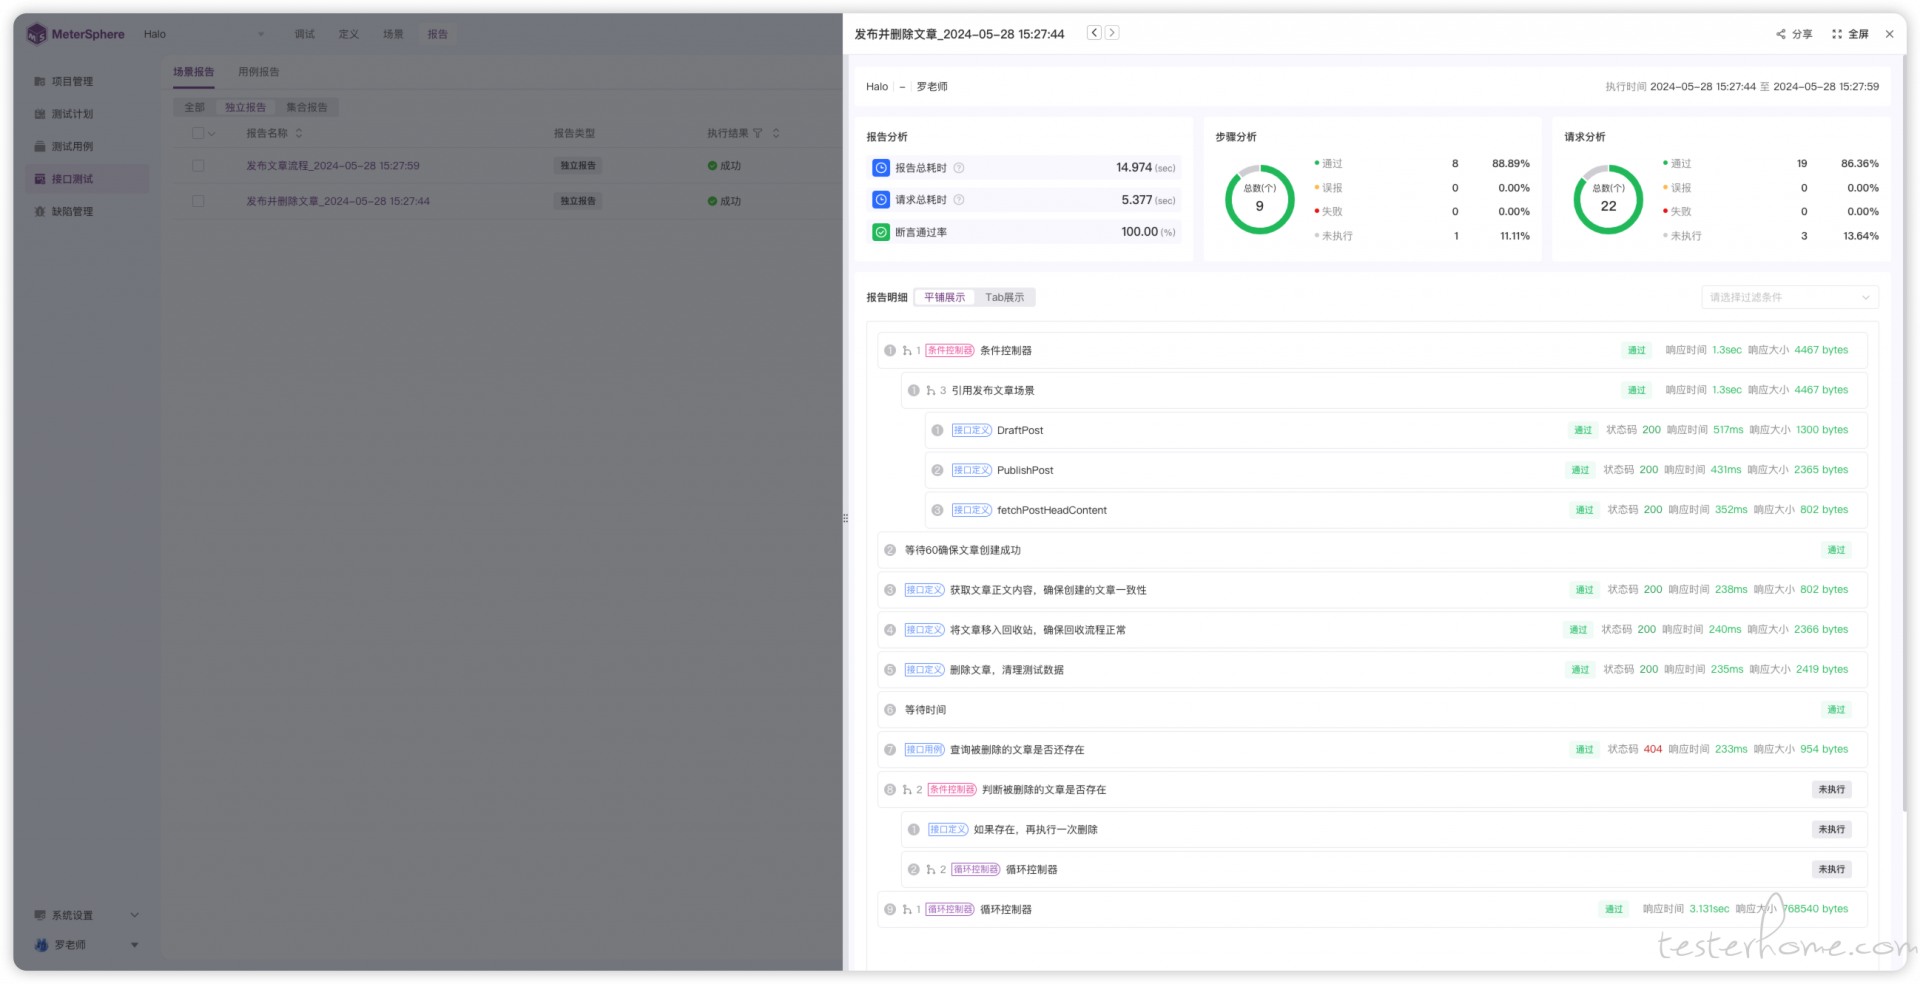
Task: Click request analysis donut chart showing 22
Action: point(1608,200)
